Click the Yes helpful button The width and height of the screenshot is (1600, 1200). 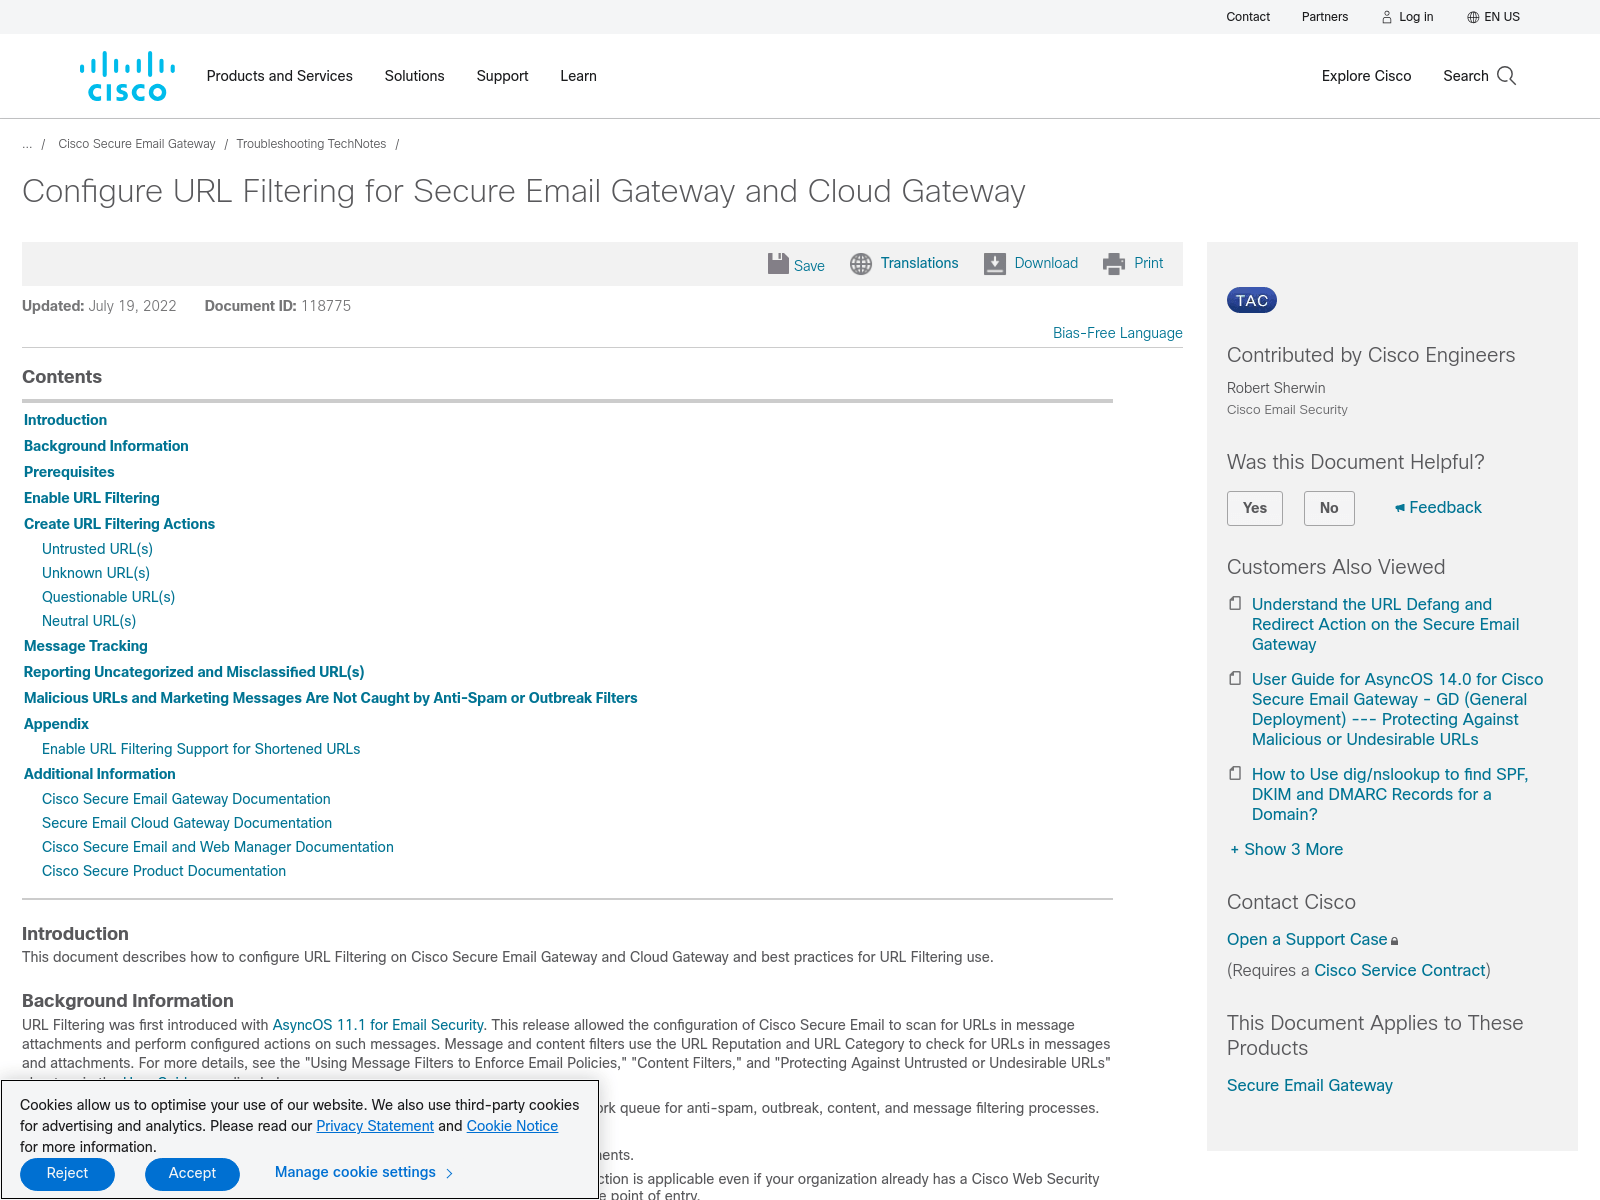(x=1255, y=508)
